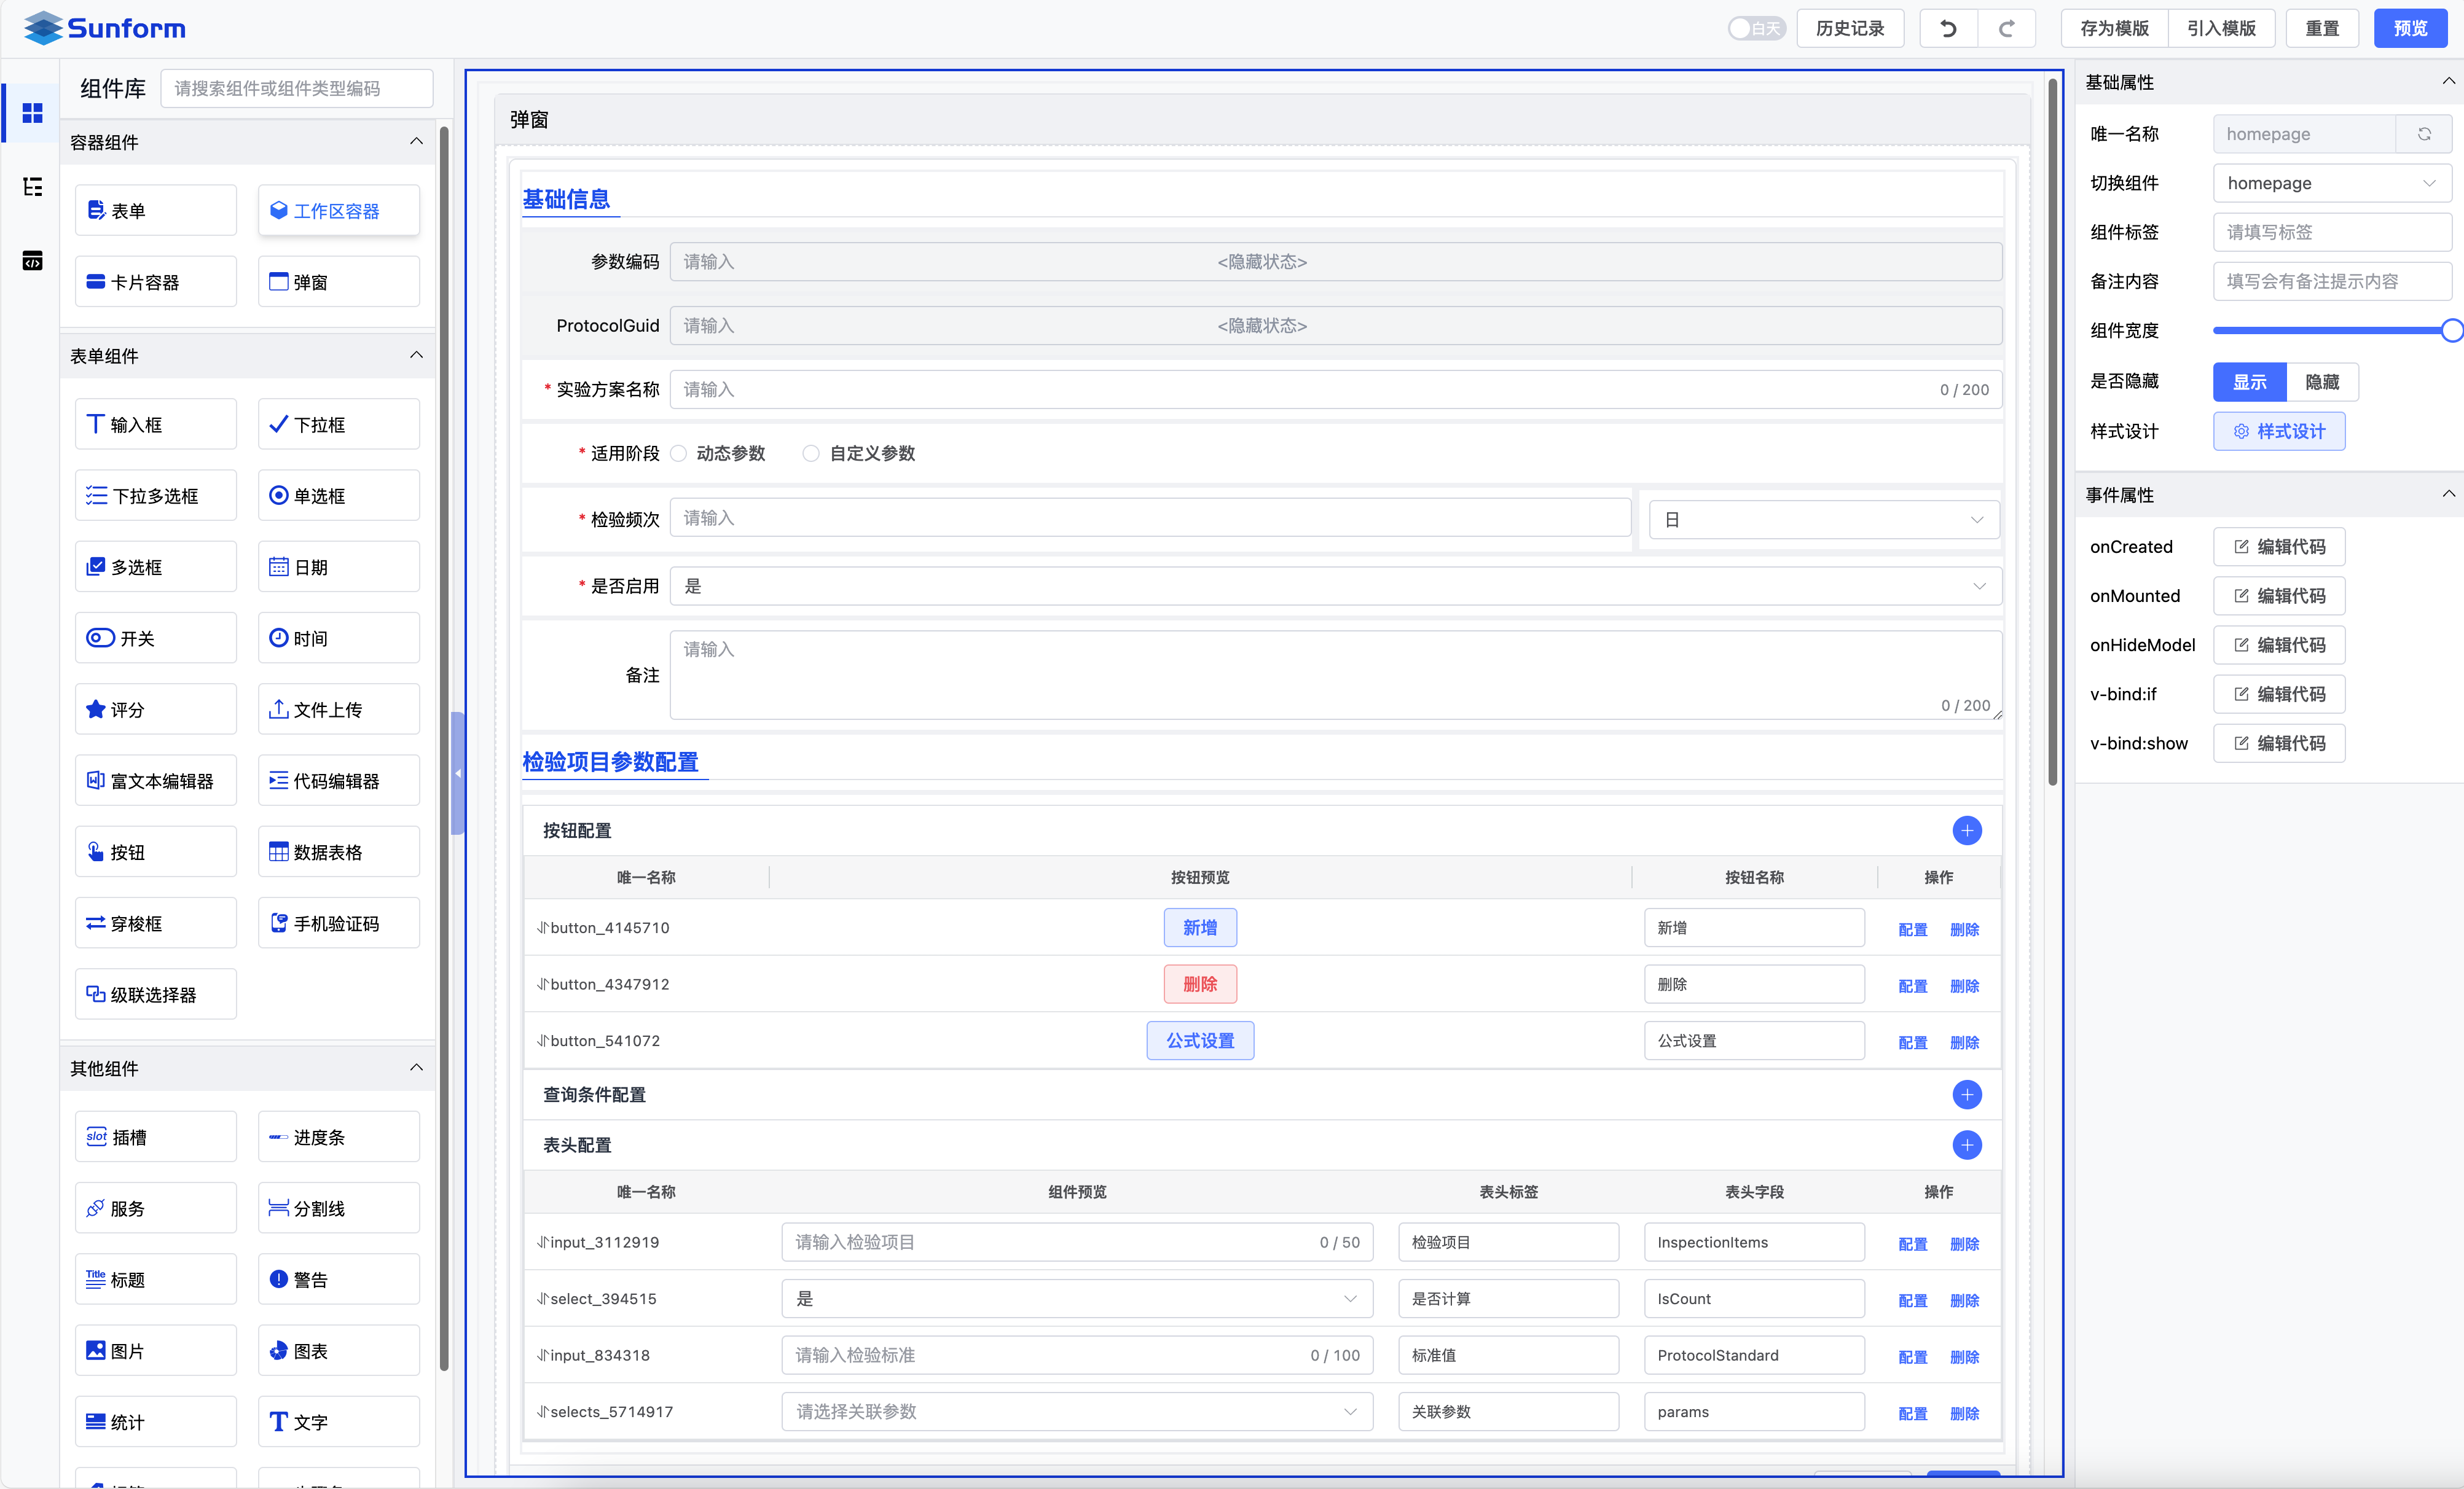Open the 切换组件 homepage dropdown
The height and width of the screenshot is (1489, 2464).
(x=2332, y=183)
